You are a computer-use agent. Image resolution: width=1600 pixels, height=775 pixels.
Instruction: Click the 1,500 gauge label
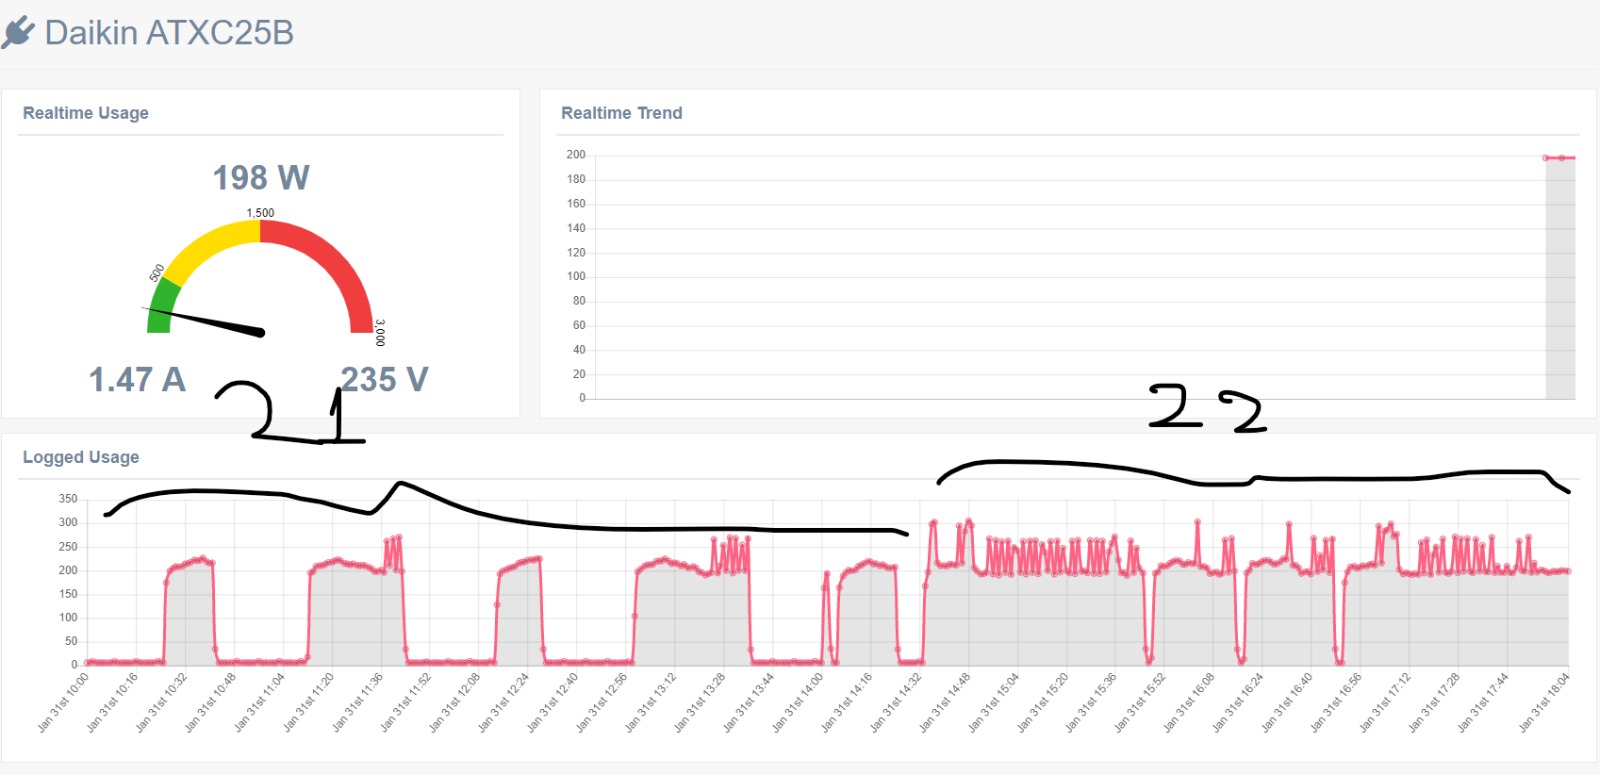coord(260,213)
